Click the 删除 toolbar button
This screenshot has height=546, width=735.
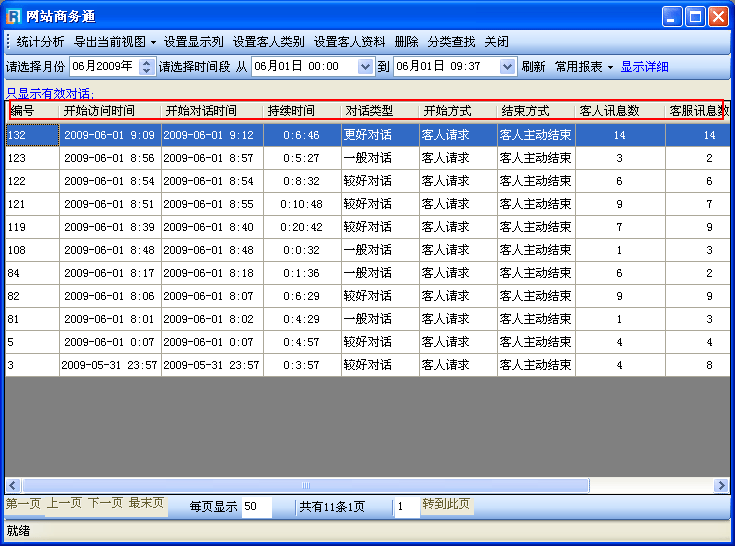pos(406,42)
